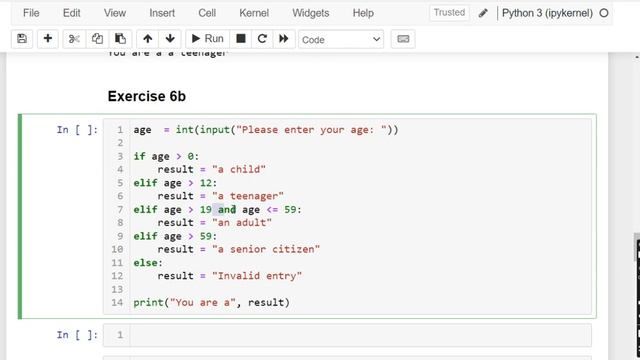Open the Kernel menu

point(254,13)
